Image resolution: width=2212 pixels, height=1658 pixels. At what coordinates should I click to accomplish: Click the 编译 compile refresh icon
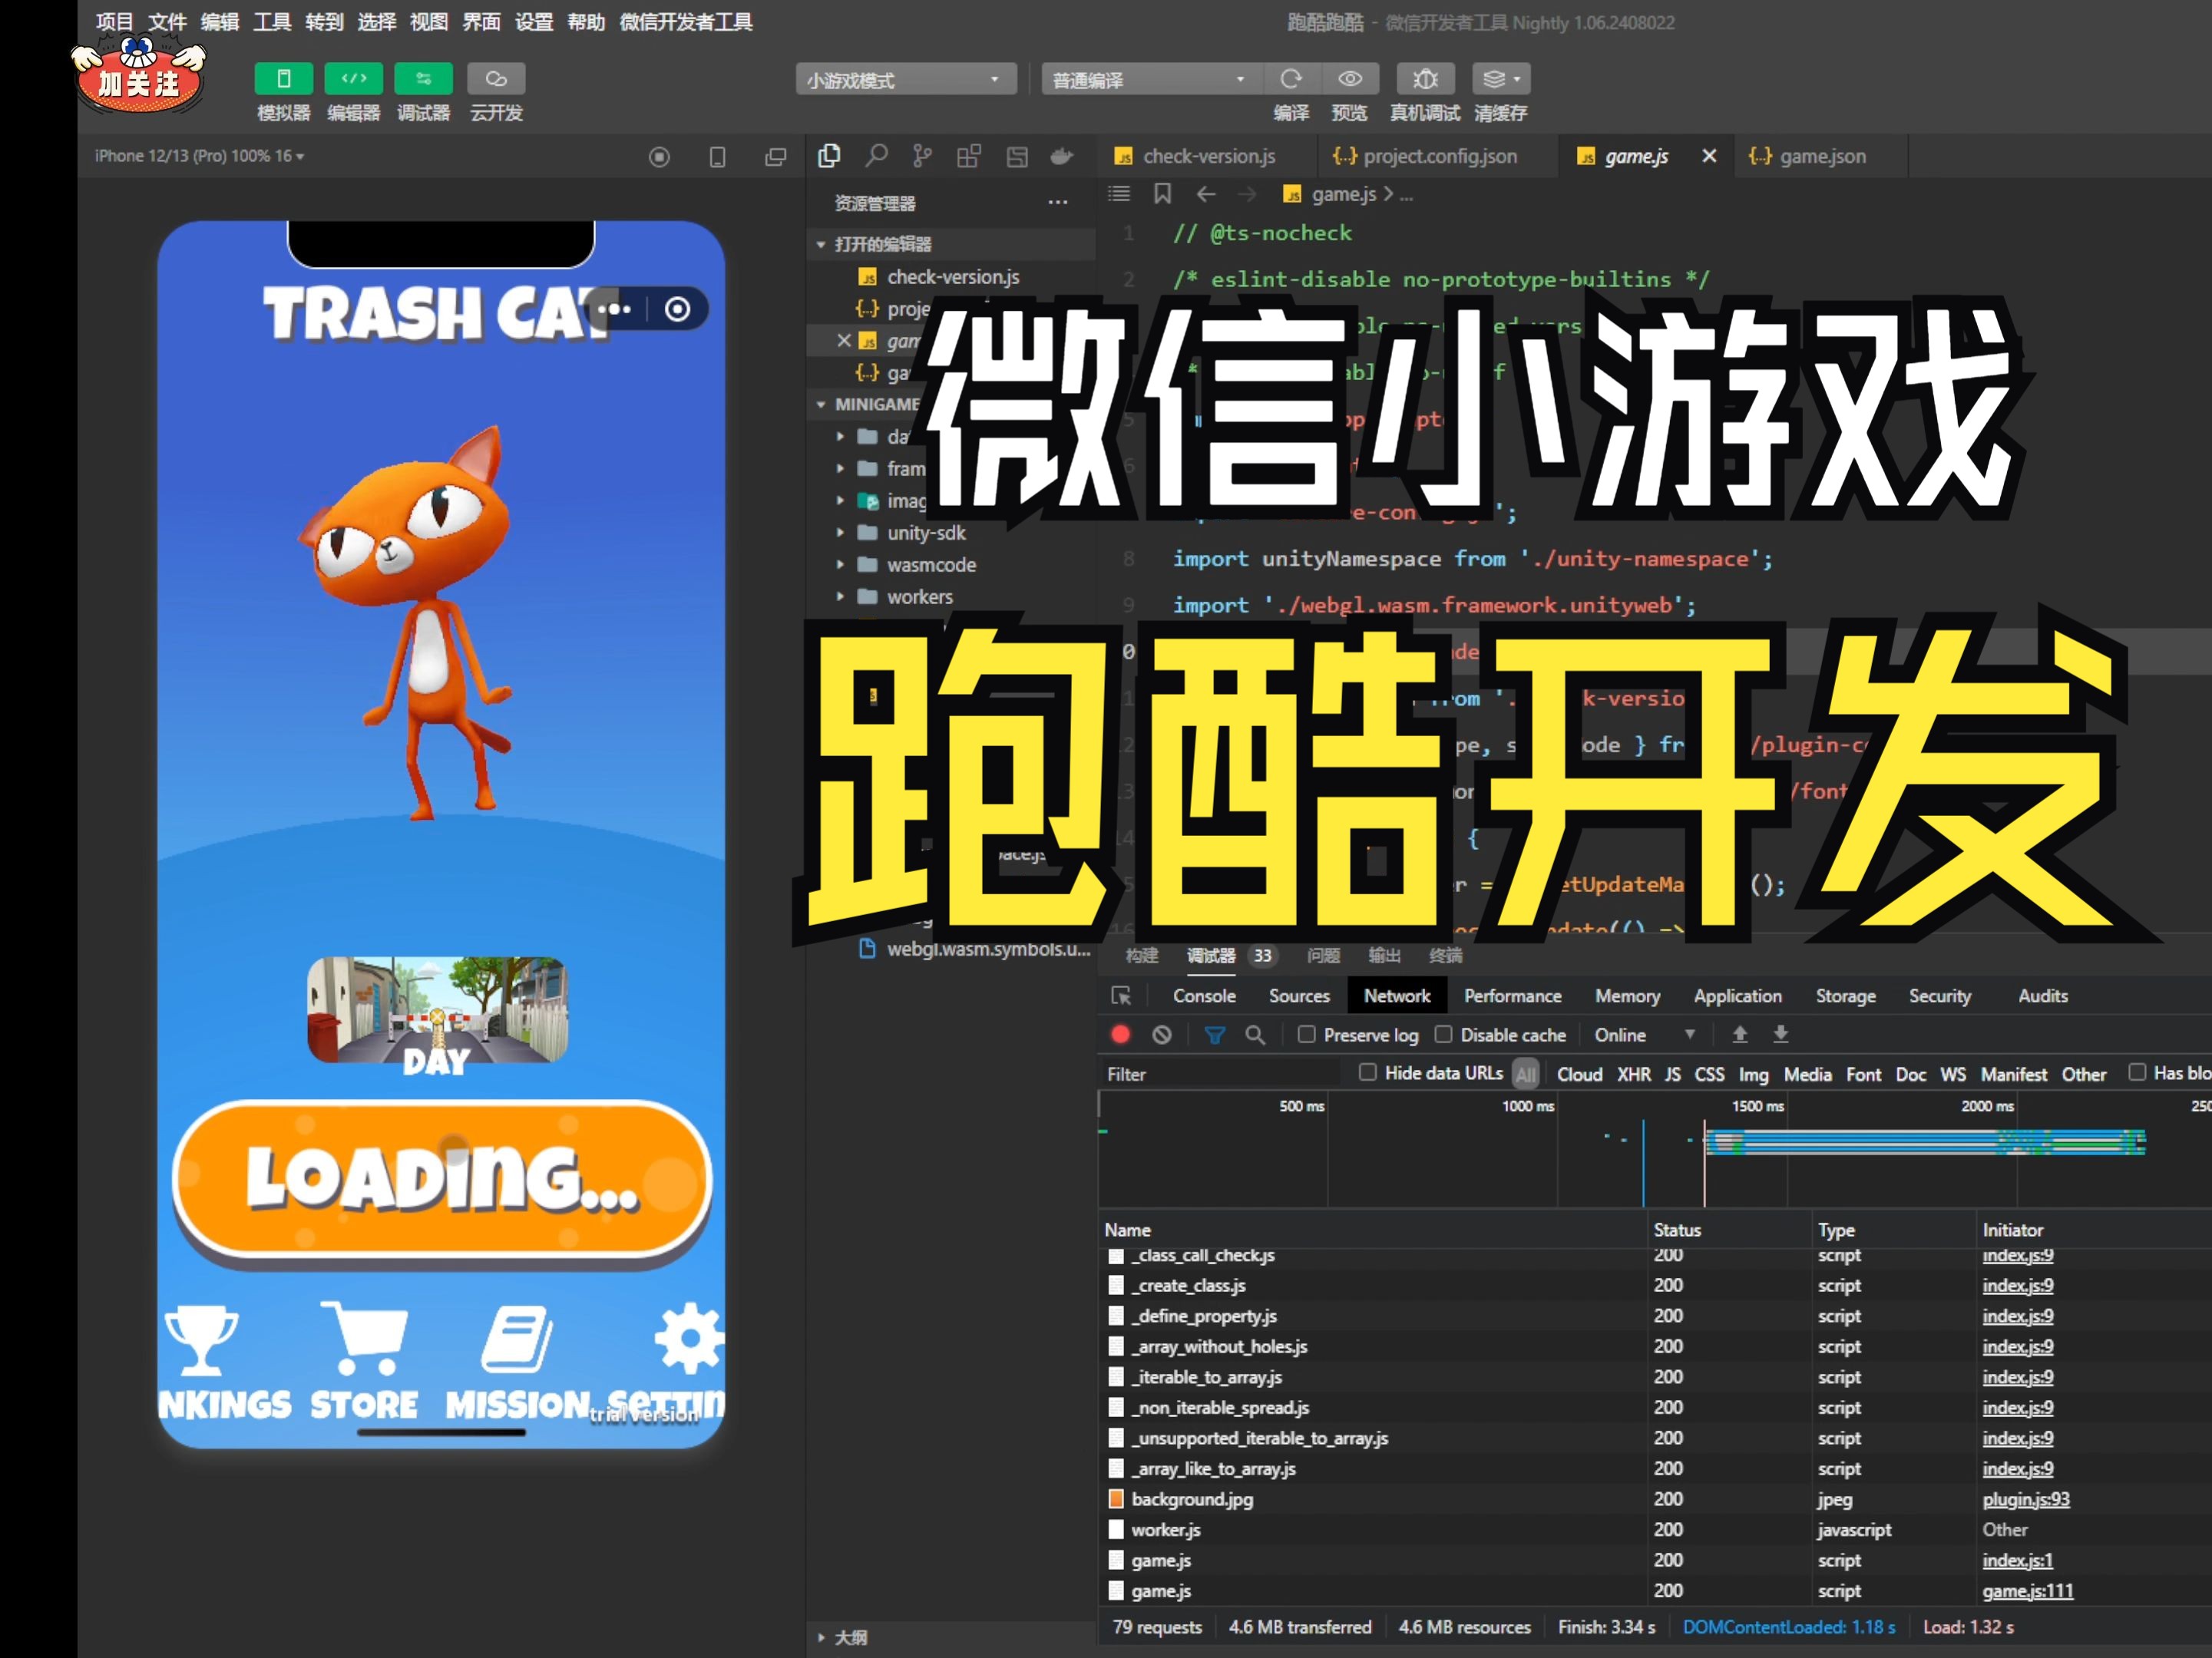coord(1291,78)
